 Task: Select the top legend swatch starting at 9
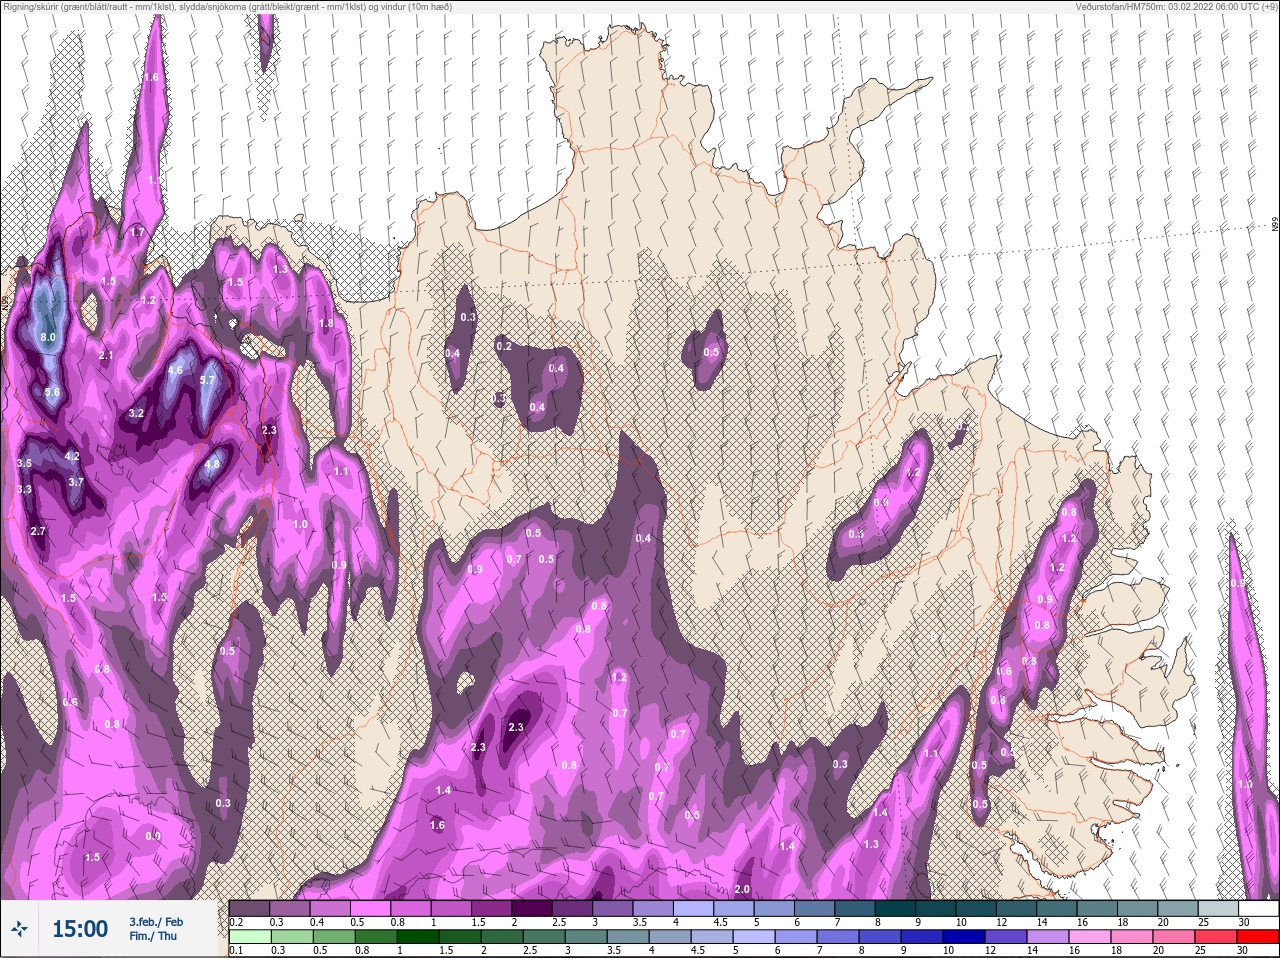(x=936, y=908)
